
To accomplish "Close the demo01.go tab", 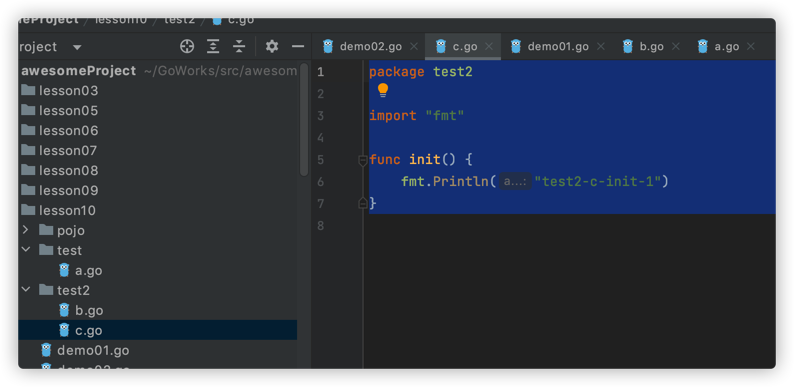I will [x=601, y=47].
